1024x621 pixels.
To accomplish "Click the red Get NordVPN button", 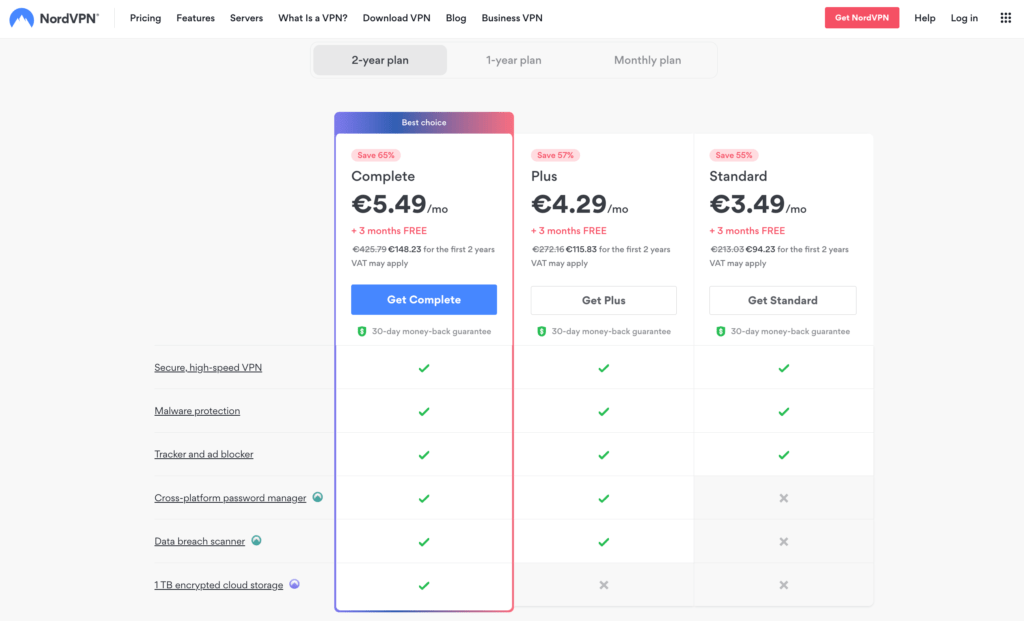I will (861, 17).
